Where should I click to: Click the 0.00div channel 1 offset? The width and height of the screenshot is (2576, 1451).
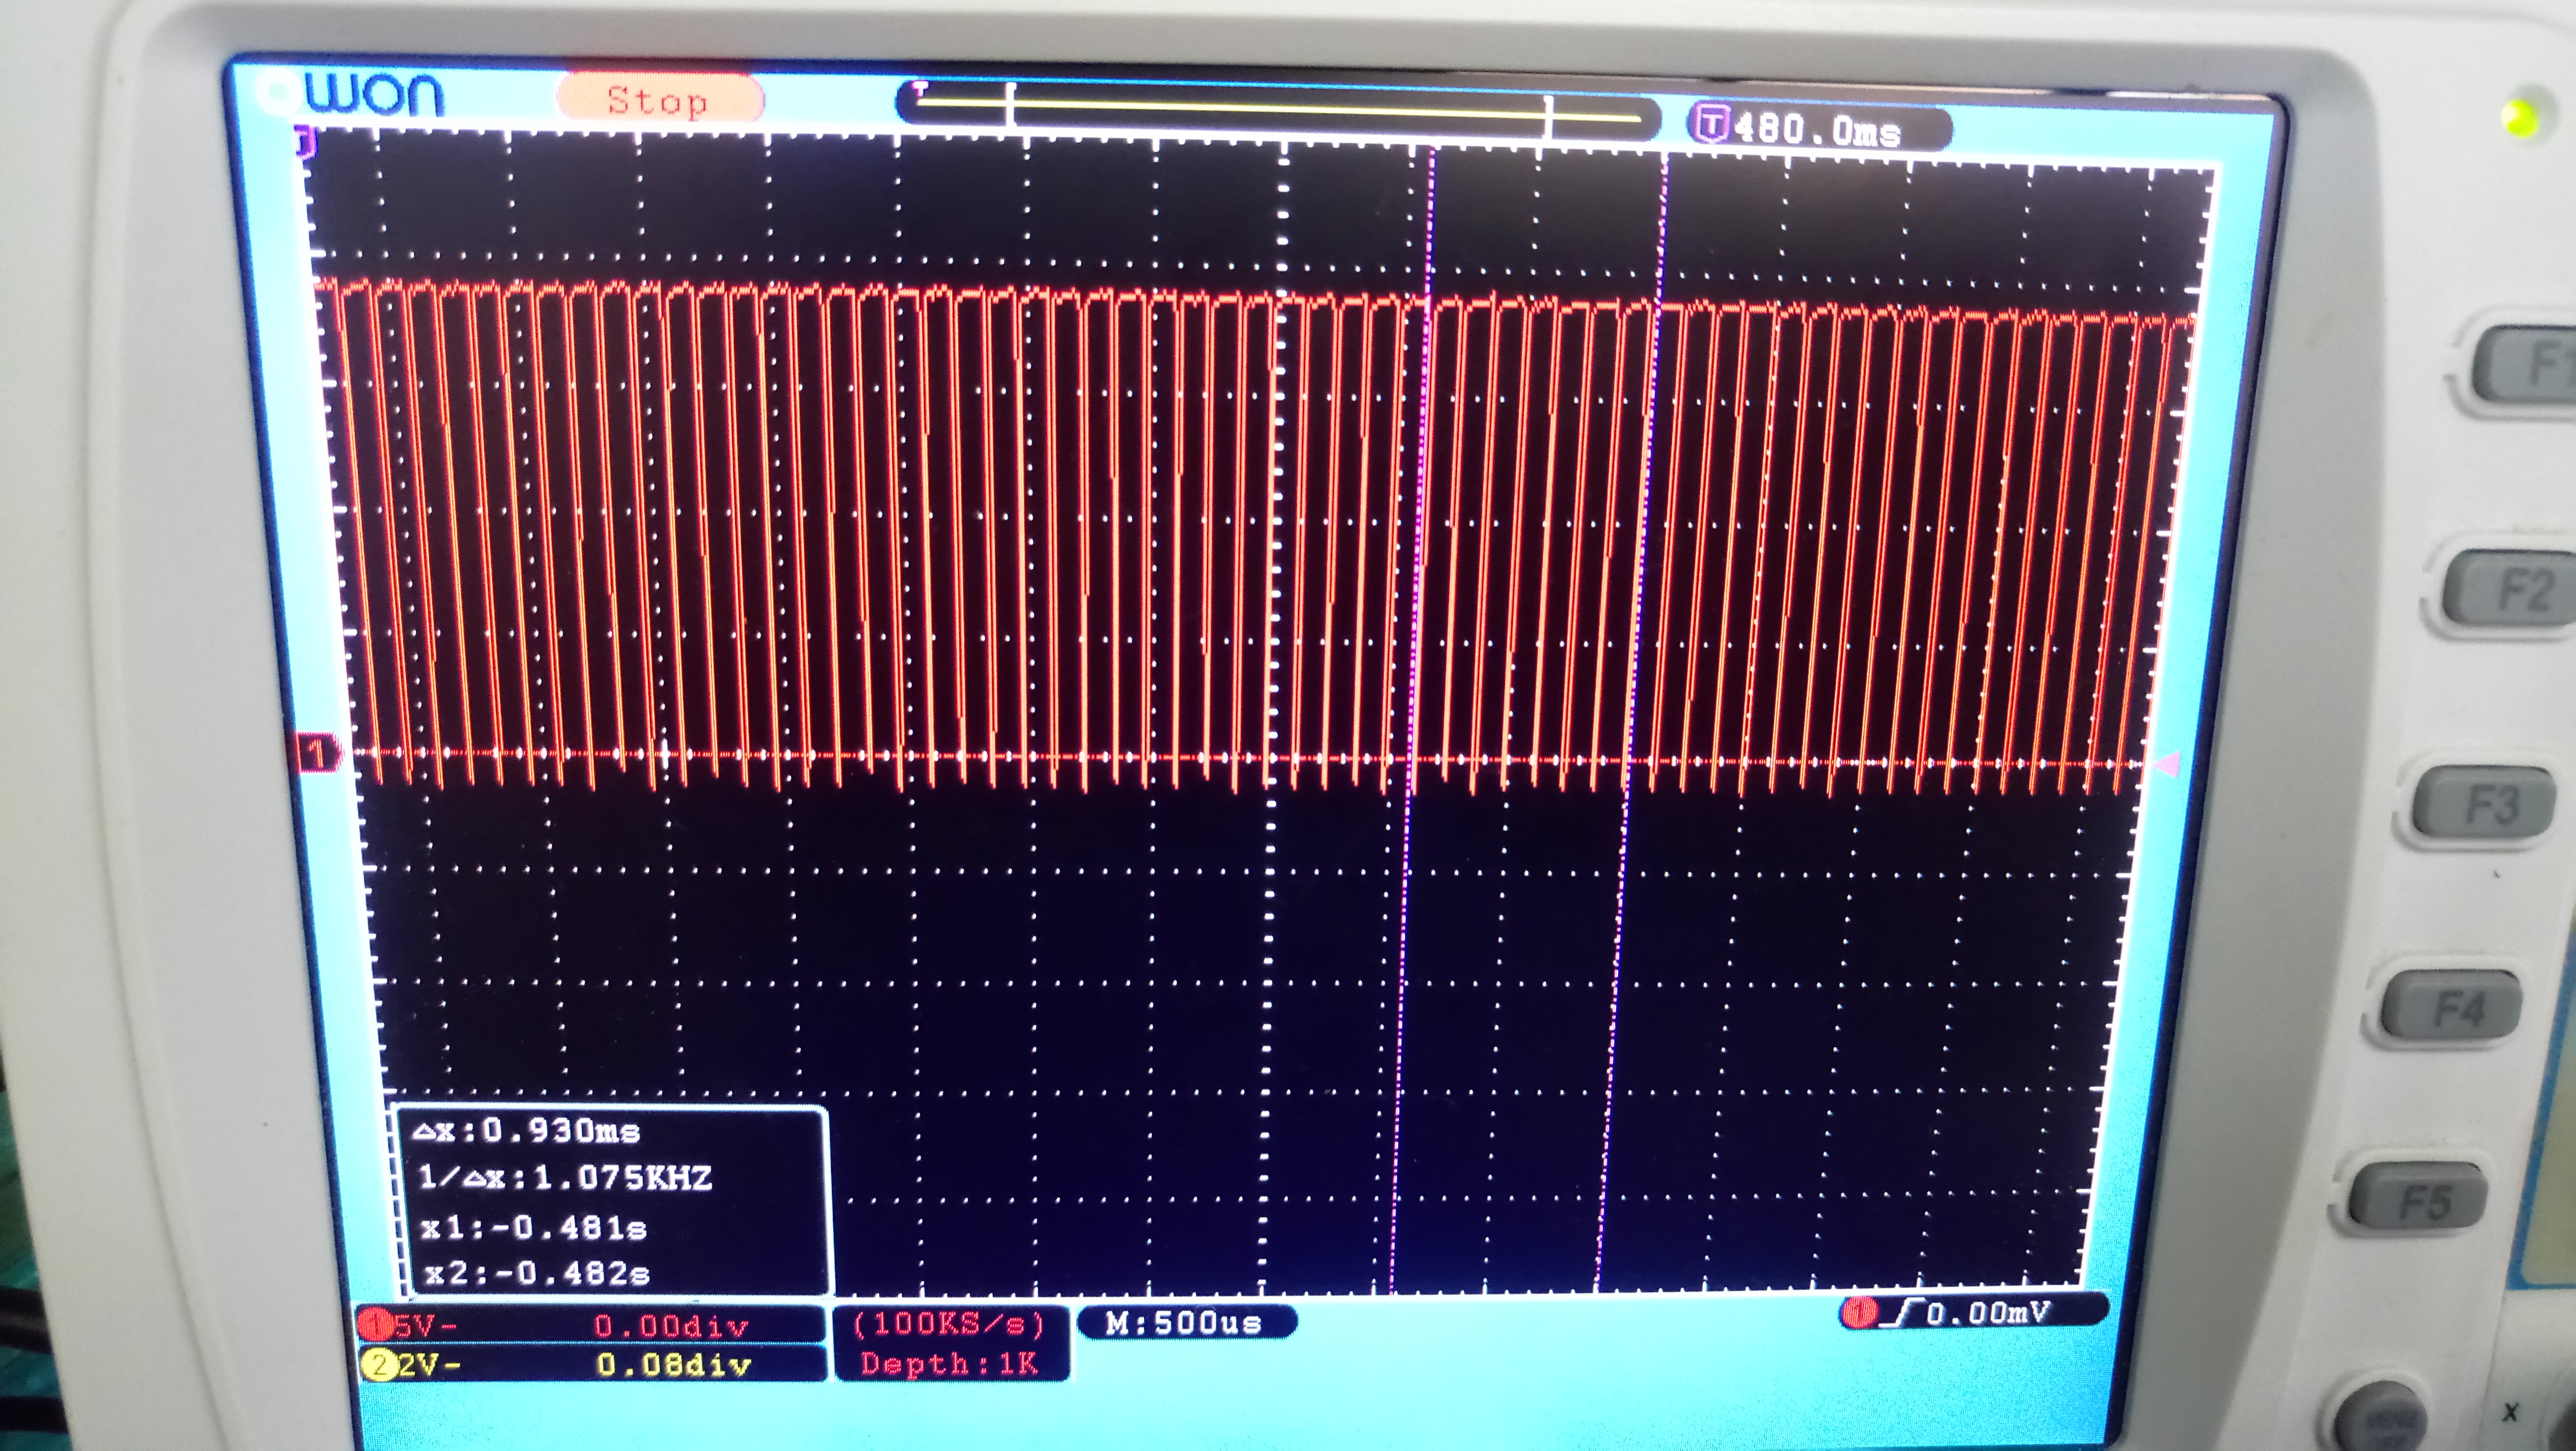[672, 1327]
